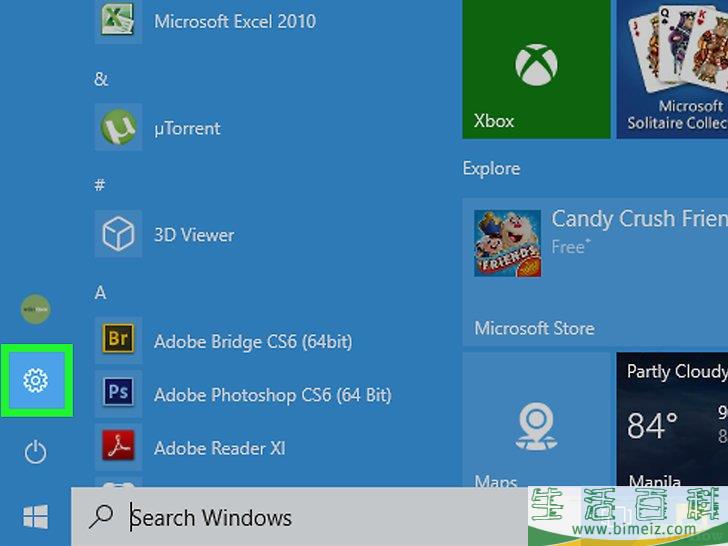Open Microsoft Solitaire Collection tile
This screenshot has width=728, height=546.
[672, 70]
